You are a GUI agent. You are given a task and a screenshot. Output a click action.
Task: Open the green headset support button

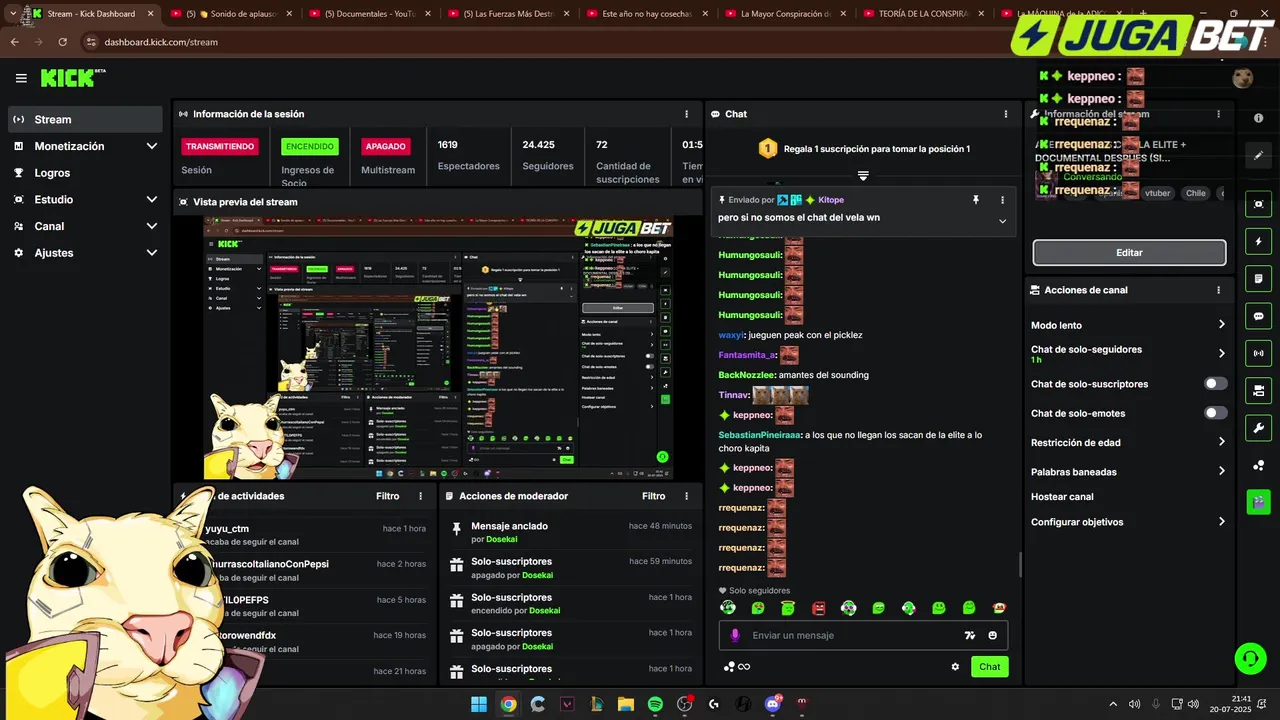(x=1250, y=658)
